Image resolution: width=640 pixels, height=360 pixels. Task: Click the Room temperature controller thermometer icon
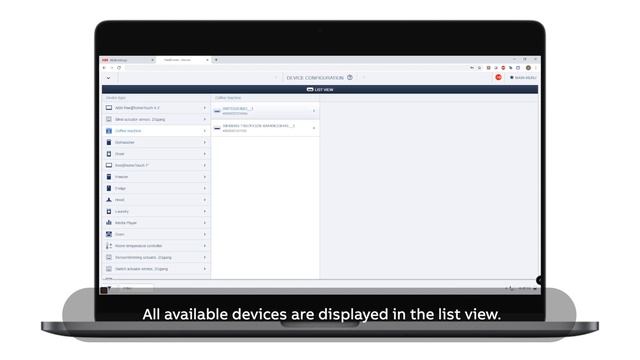point(109,246)
